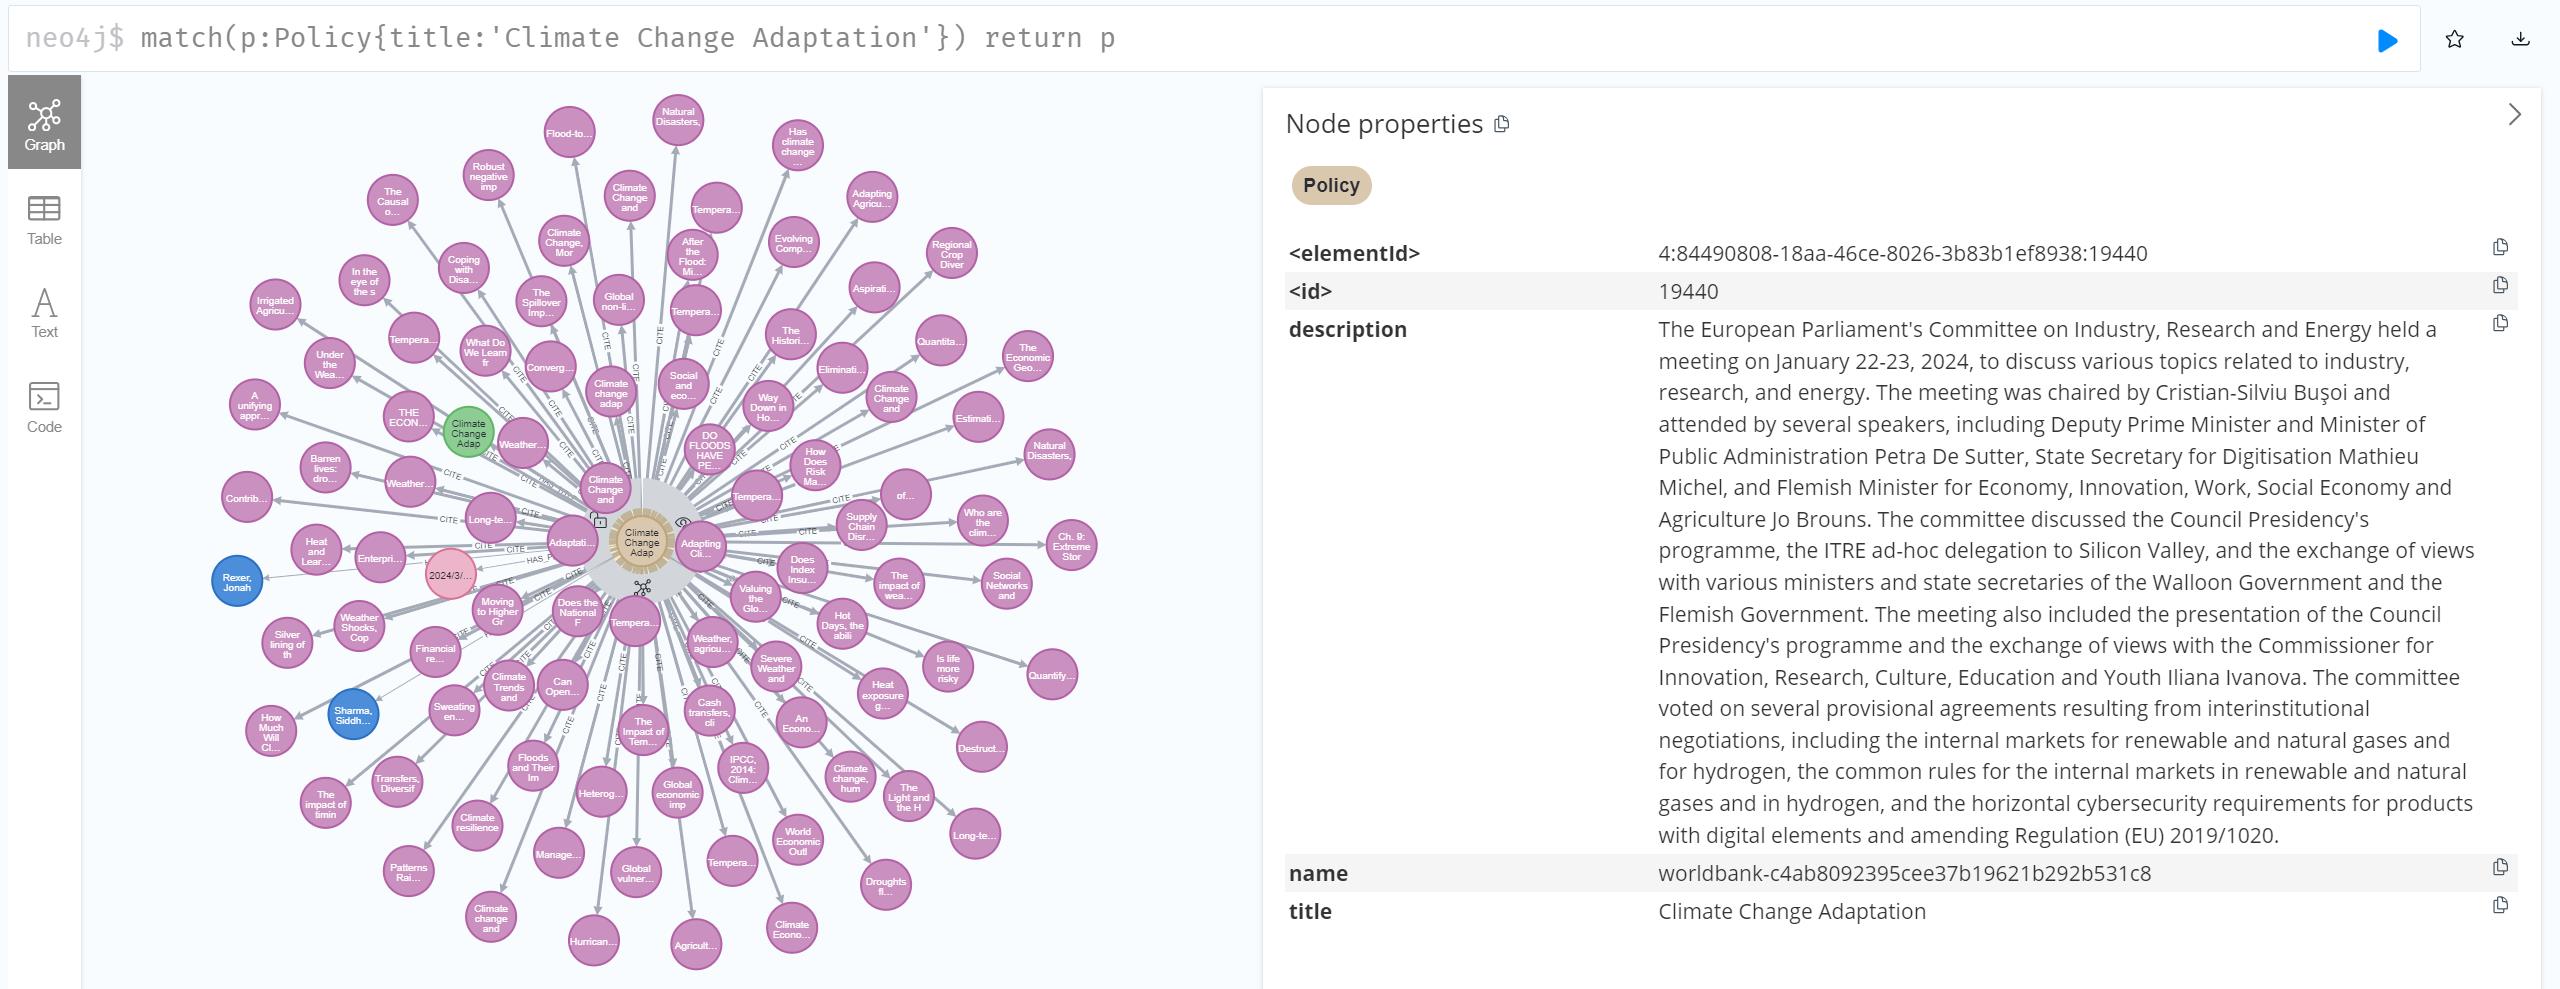Copy all node properties using the header copy icon

[1501, 124]
